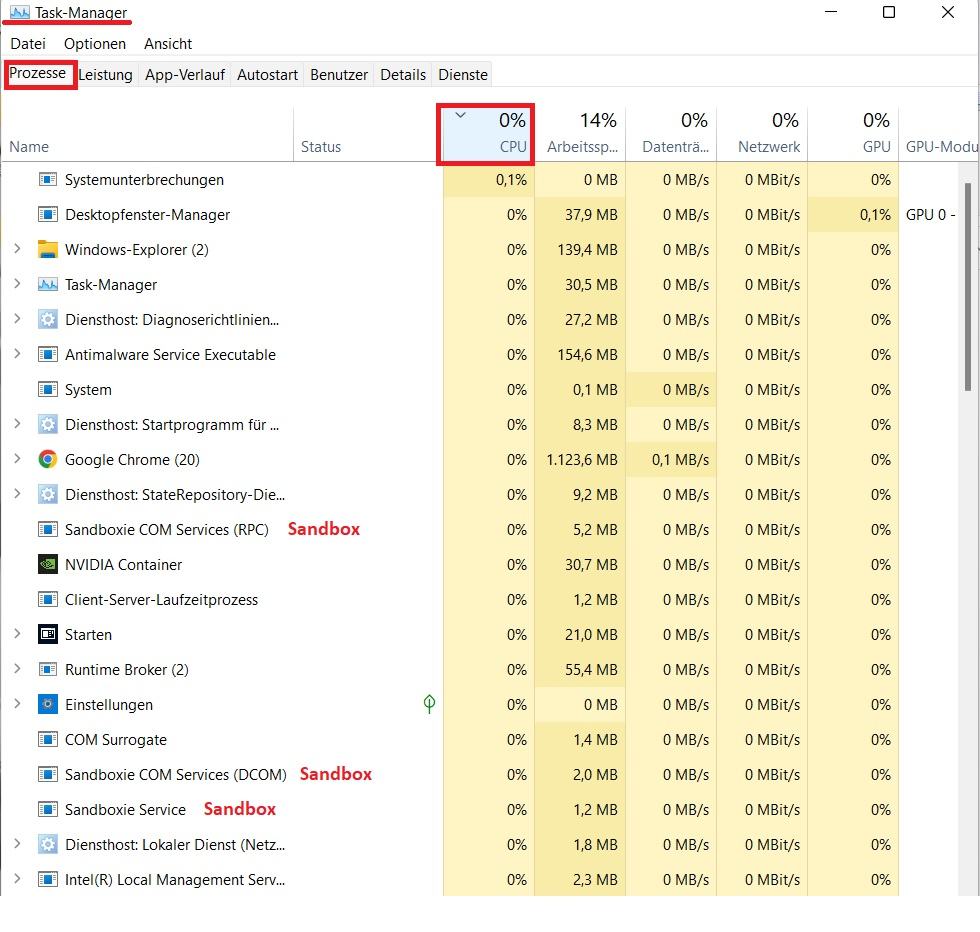The image size is (980, 932).
Task: Select the Sandboxie Service process name
Action: [126, 810]
